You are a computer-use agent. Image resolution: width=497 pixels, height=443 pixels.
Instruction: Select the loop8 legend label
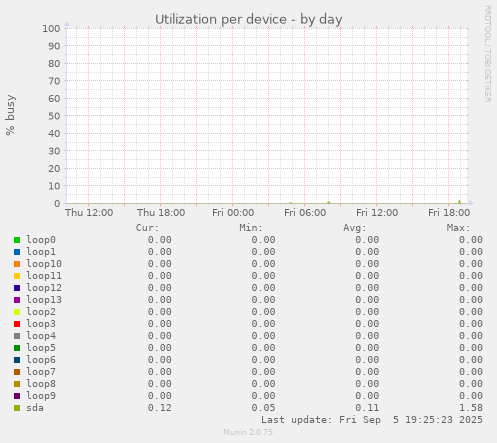[x=41, y=384]
